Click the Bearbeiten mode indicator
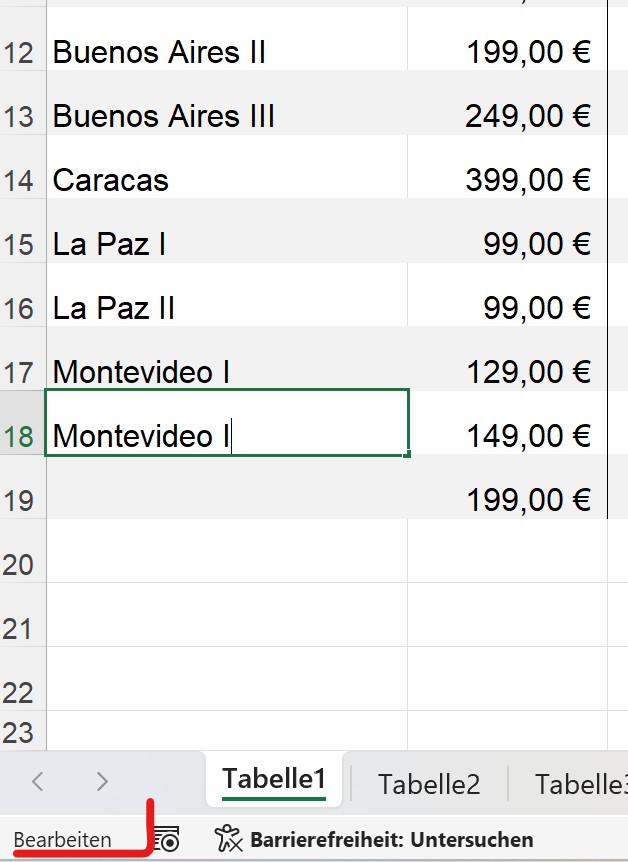The image size is (628, 862). click(62, 840)
